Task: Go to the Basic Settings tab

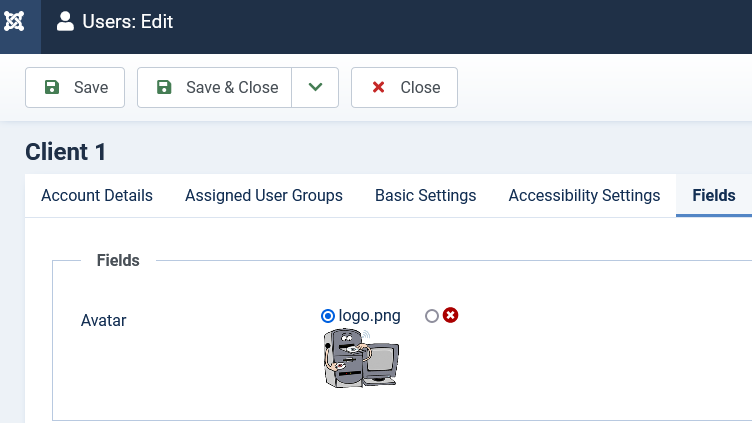Action: coord(425,196)
